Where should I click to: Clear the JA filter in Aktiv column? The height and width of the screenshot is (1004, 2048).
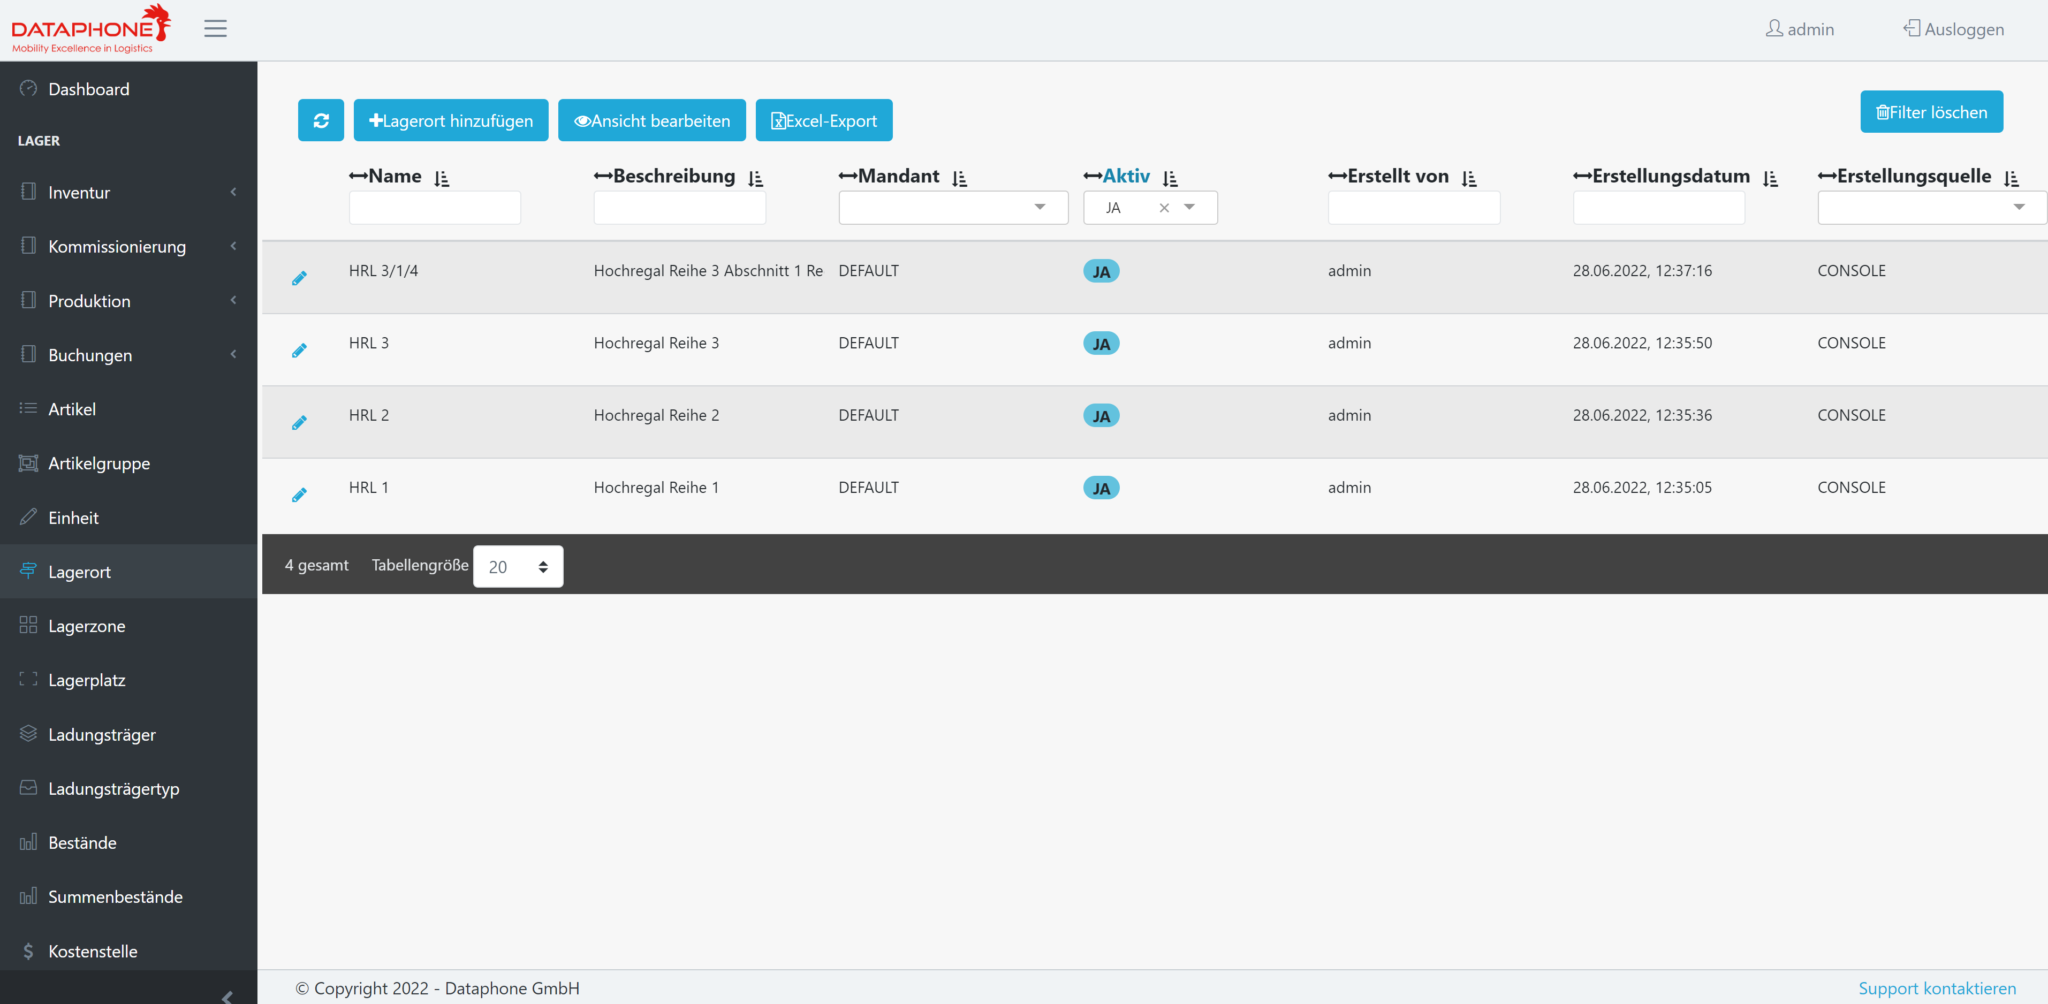1164,207
